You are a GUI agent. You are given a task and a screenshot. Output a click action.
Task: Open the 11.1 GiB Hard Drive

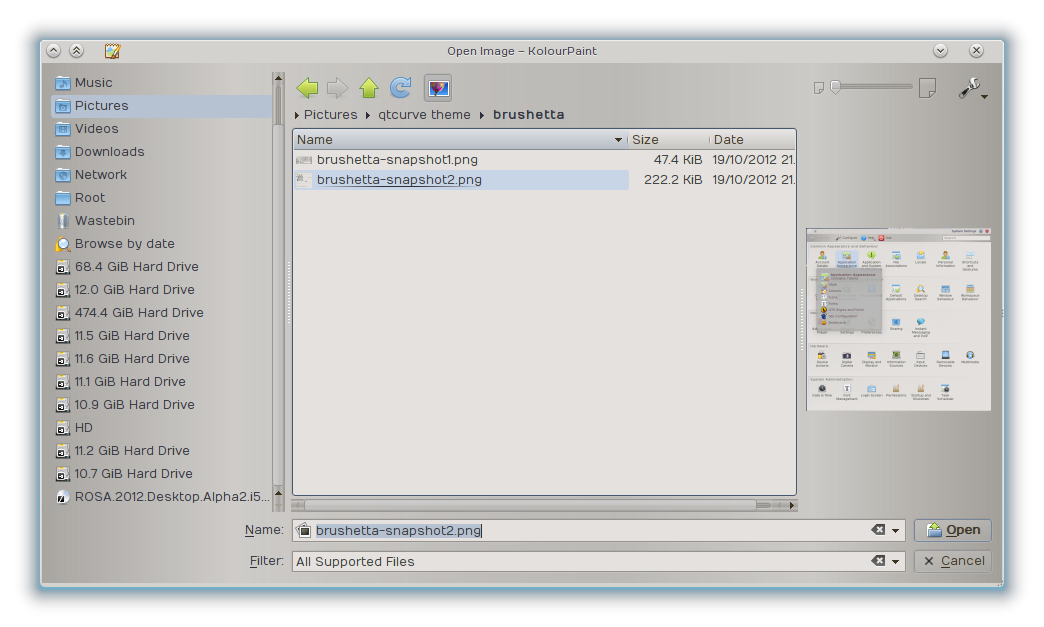tap(161, 381)
